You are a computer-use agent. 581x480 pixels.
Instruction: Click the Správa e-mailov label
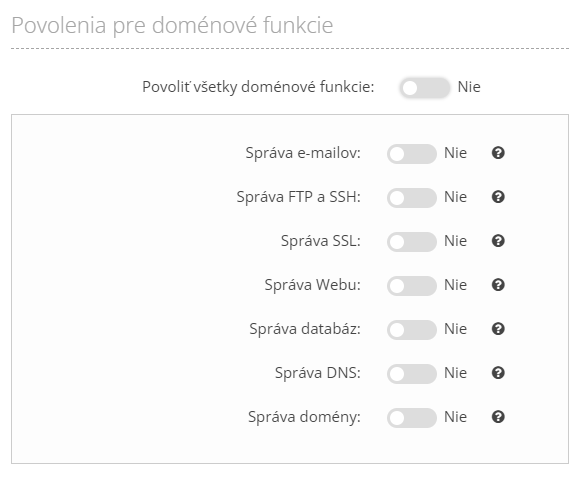coord(303,153)
